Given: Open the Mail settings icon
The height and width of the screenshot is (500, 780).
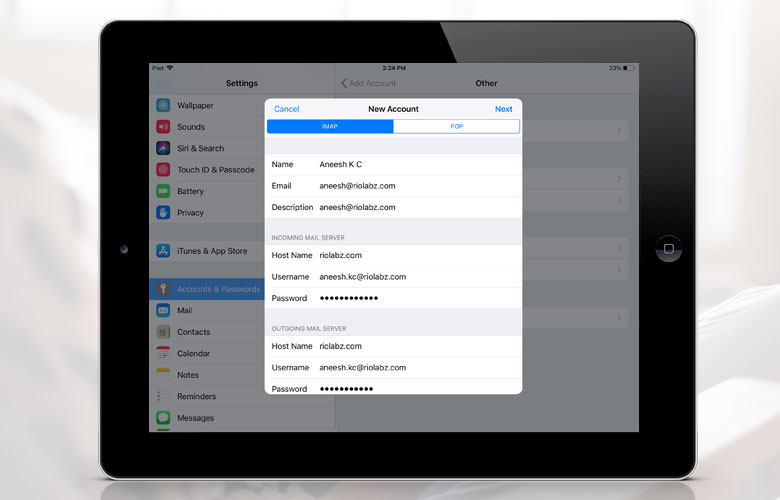Looking at the screenshot, I should (163, 311).
